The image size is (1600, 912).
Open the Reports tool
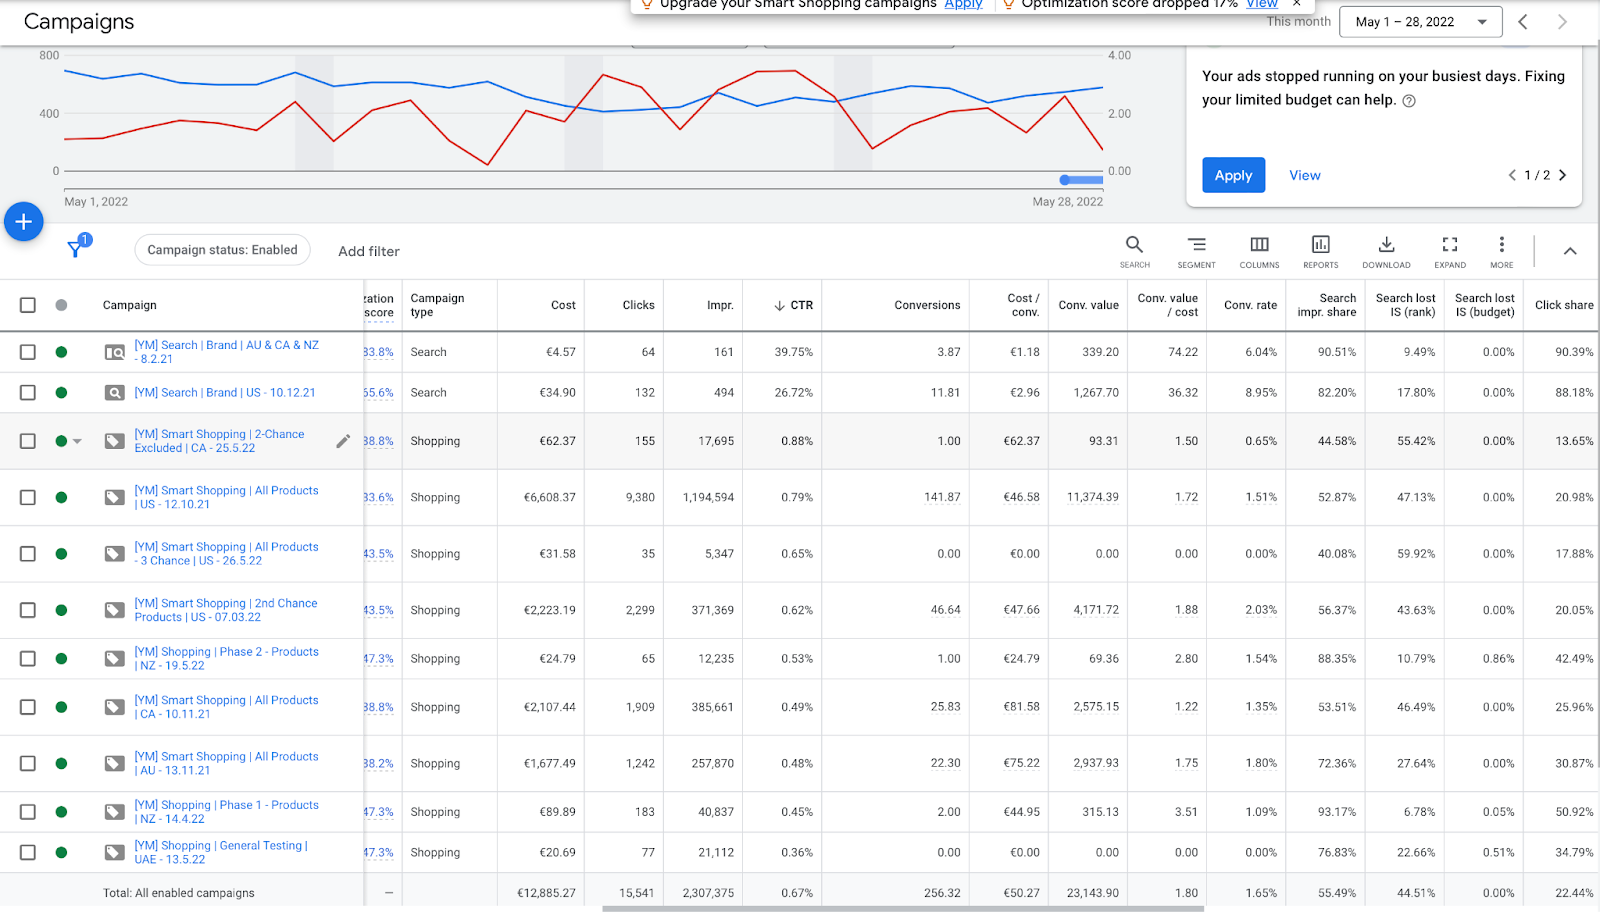click(1320, 251)
